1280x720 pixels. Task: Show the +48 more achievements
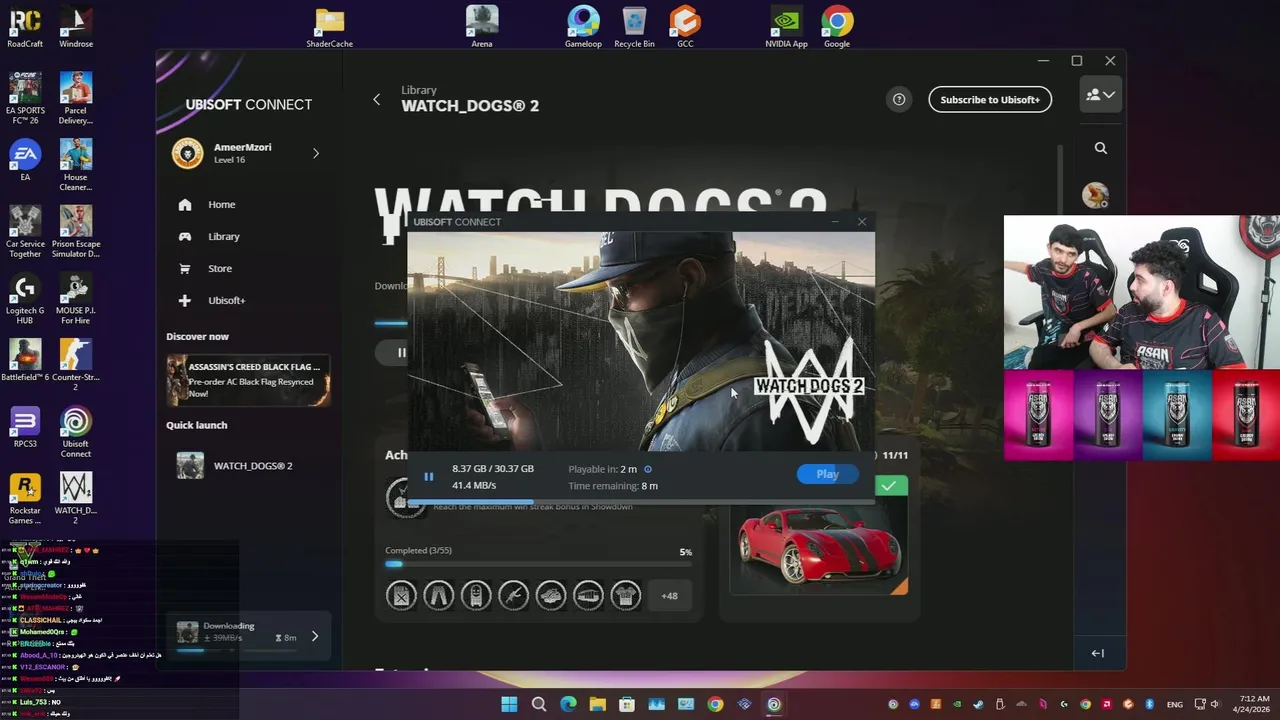[669, 596]
